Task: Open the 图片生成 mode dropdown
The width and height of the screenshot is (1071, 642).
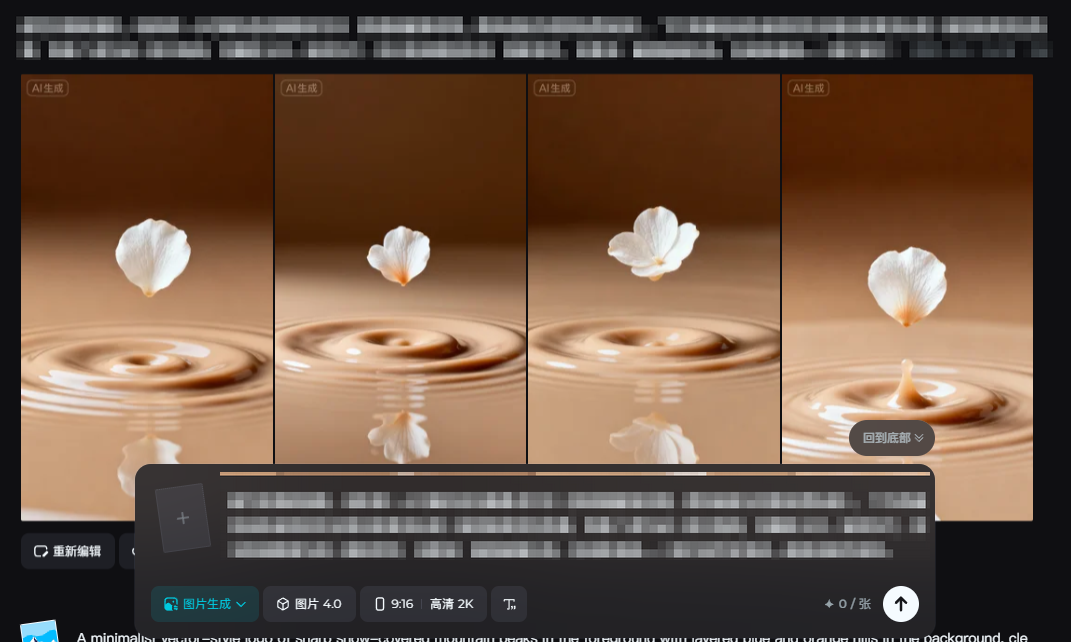Action: [205, 604]
